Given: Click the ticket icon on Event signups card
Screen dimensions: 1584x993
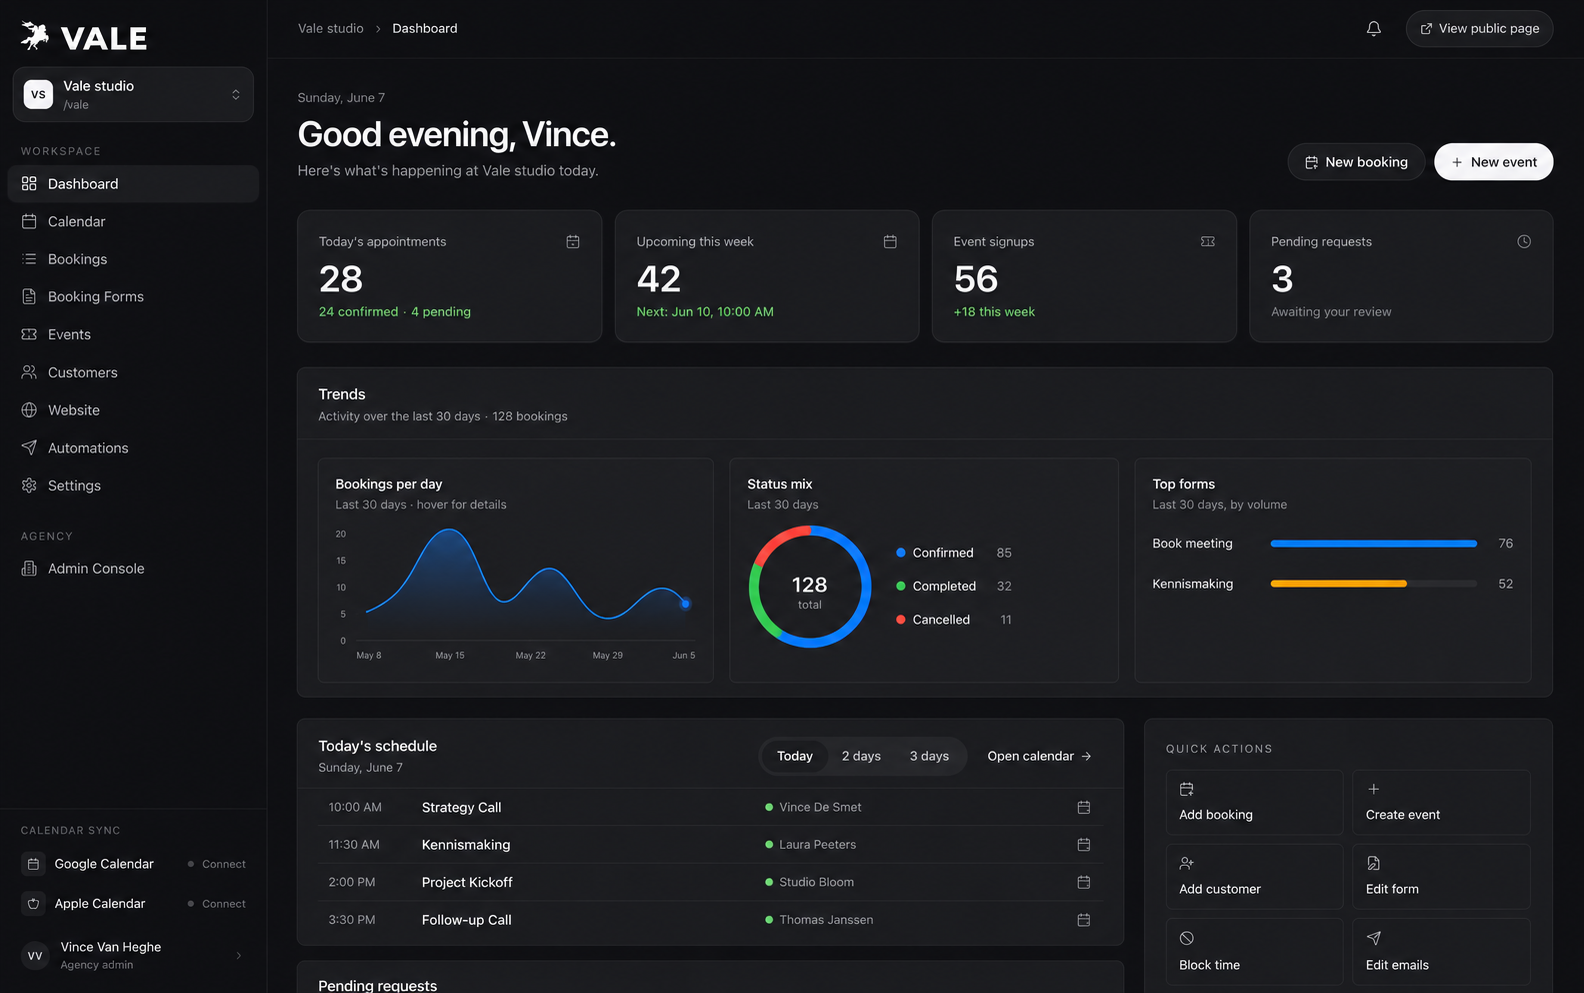Looking at the screenshot, I should (1208, 242).
